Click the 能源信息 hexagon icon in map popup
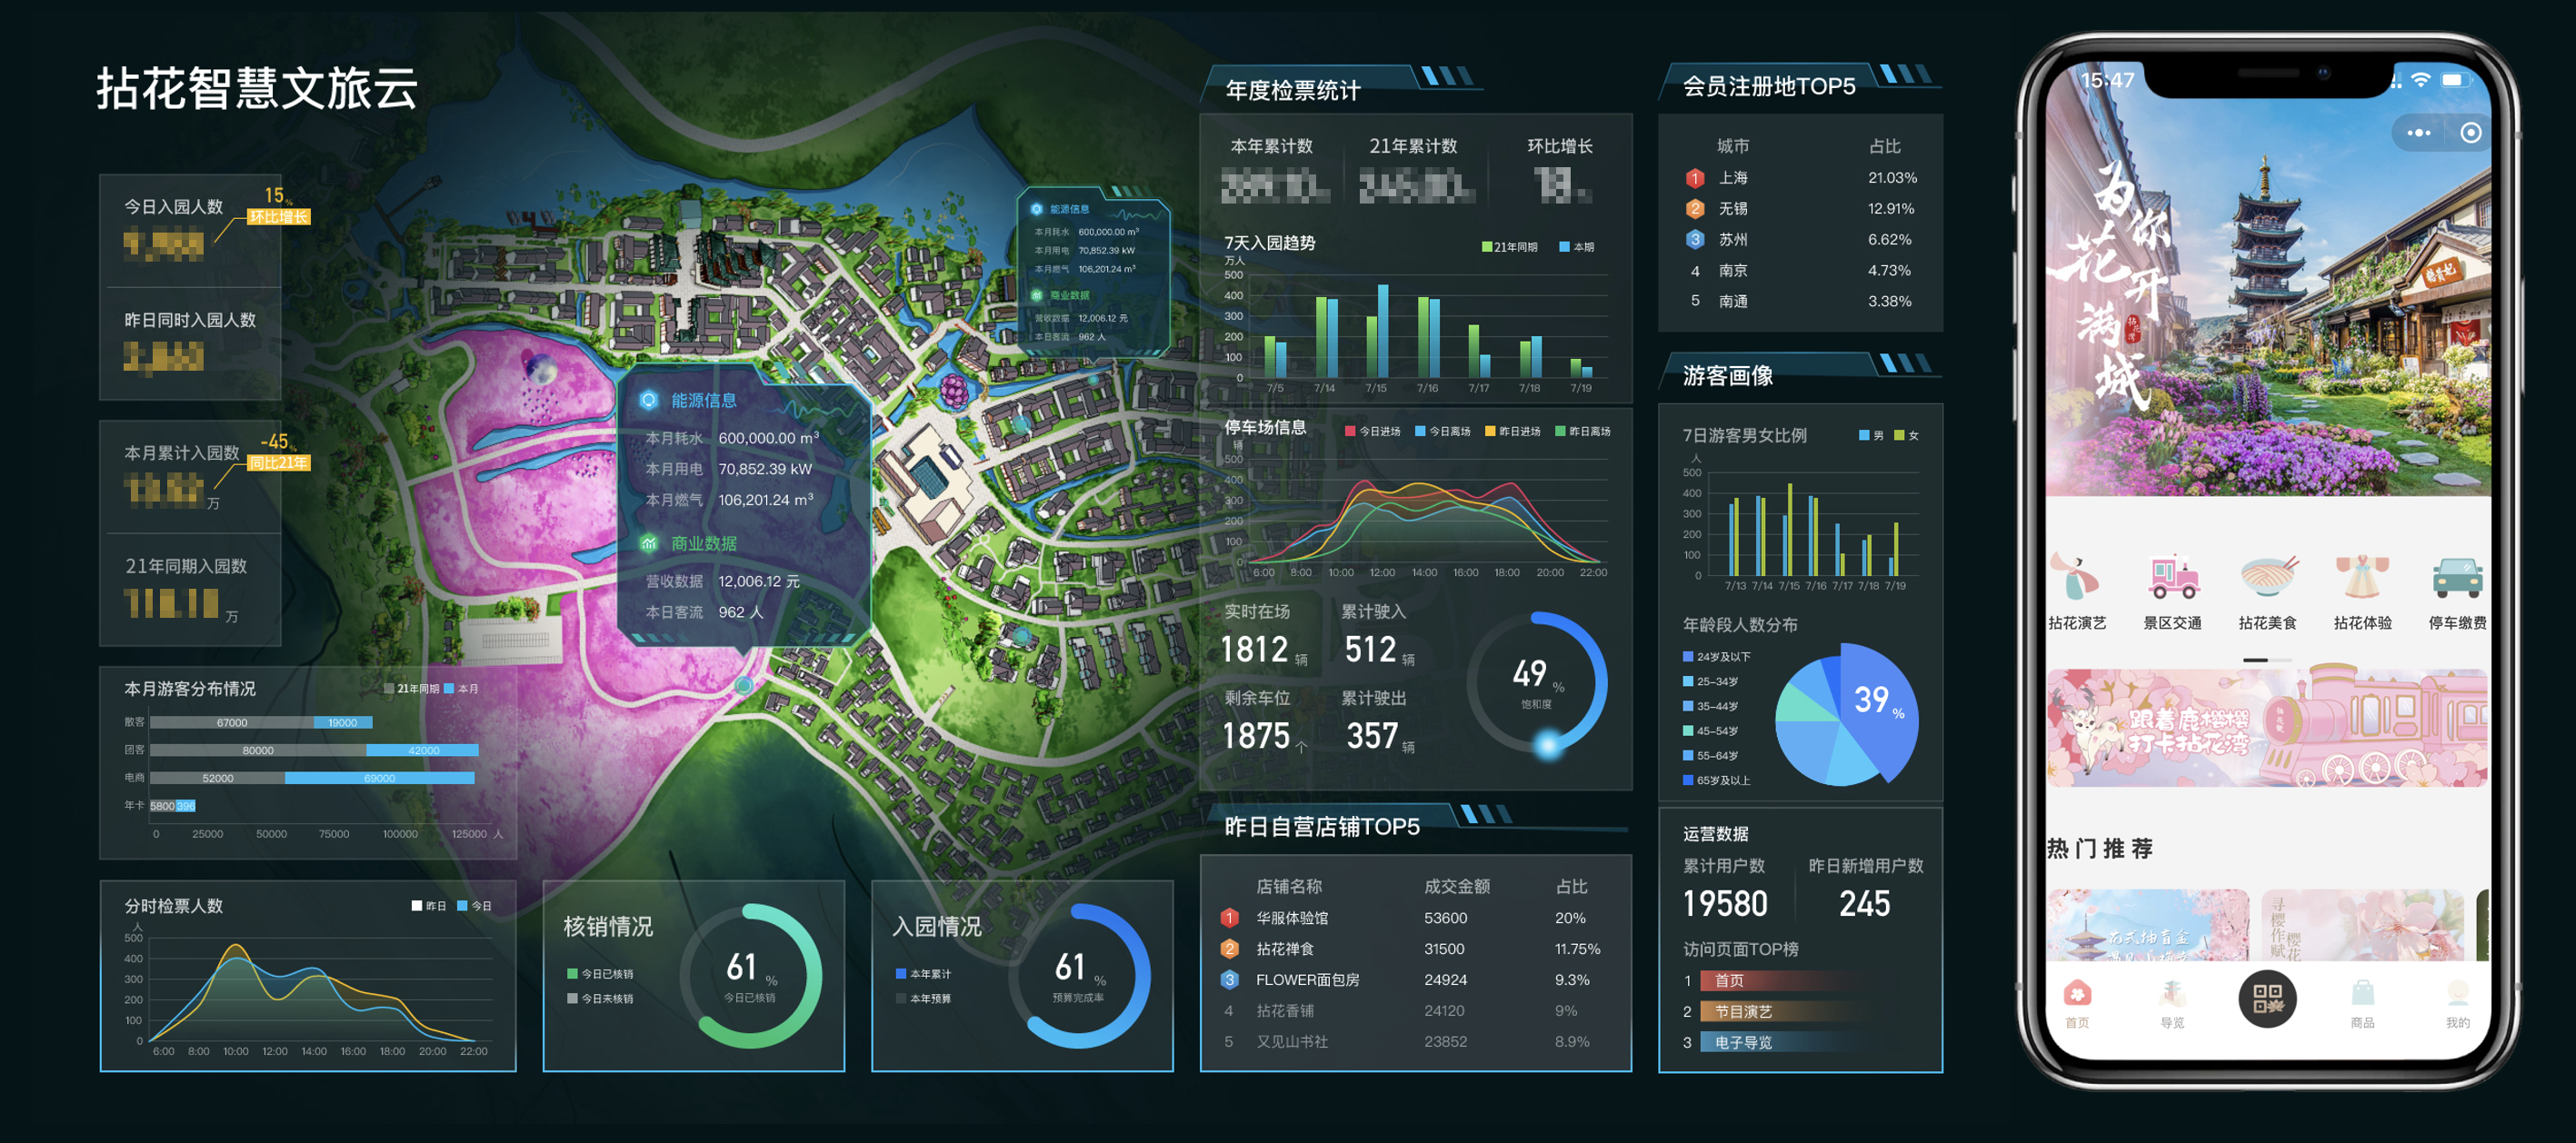Viewport: 2576px width, 1143px height. [649, 400]
